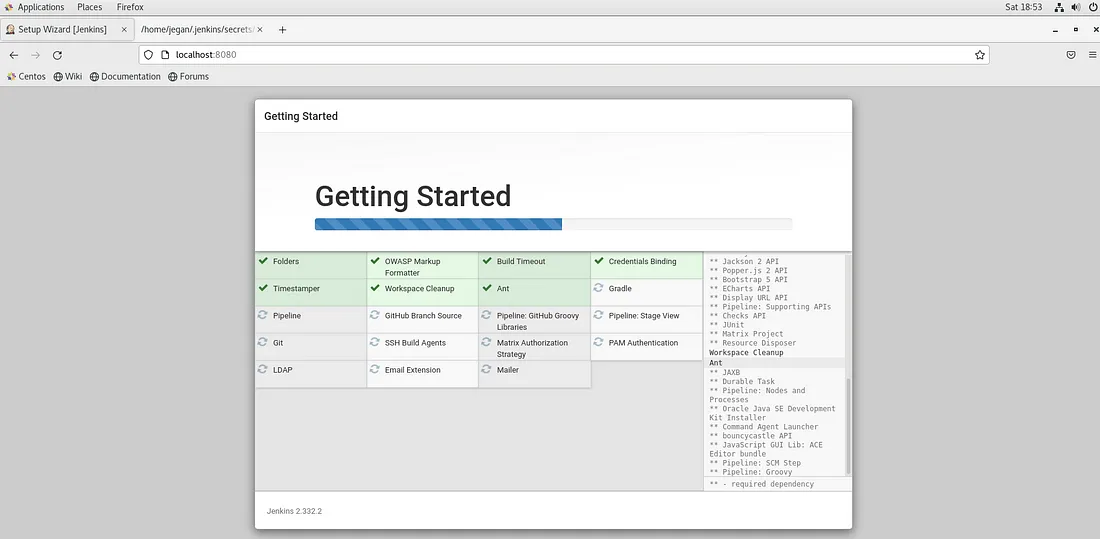The width and height of the screenshot is (1100, 539).
Task: Bookmark this page with the star icon
Action: [980, 55]
